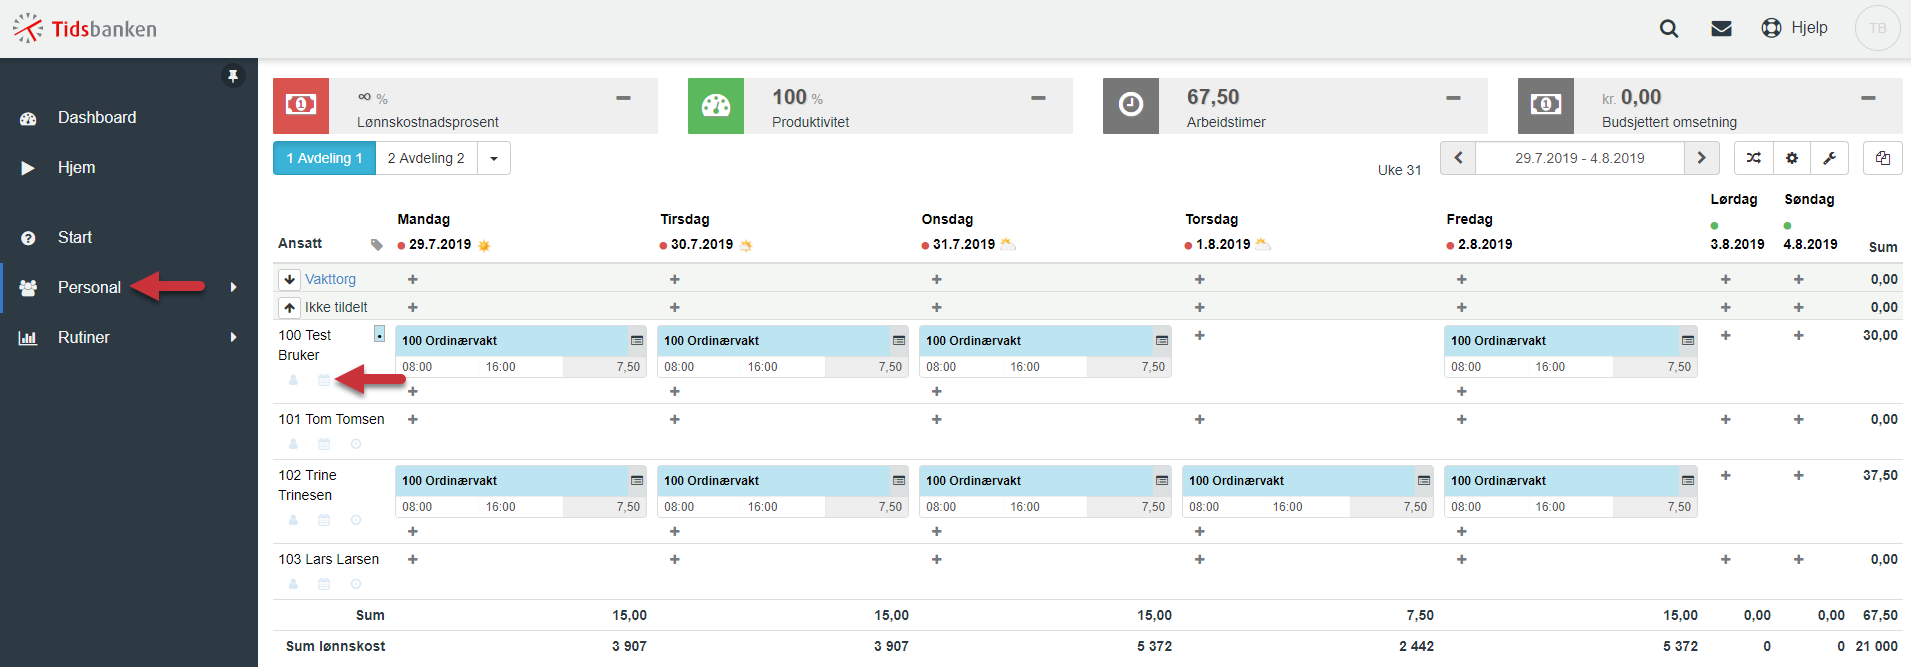The height and width of the screenshot is (667, 1911).
Task: Collapse the Produktivitet widget
Action: pos(1038,98)
